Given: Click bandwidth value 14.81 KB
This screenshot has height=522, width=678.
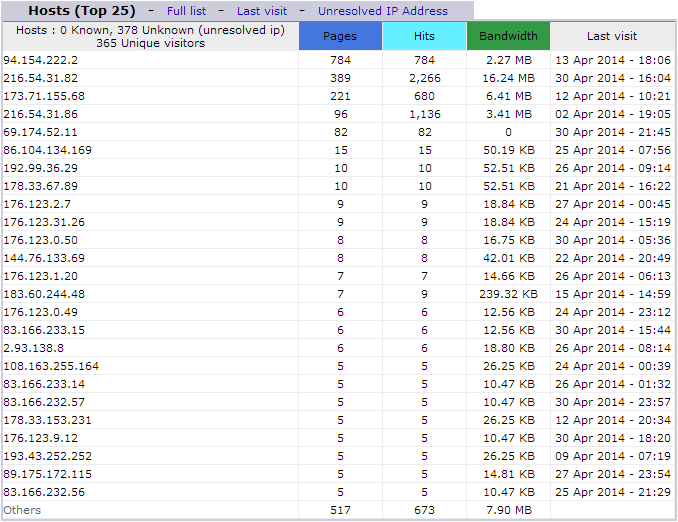Looking at the screenshot, I should (x=508, y=474).
